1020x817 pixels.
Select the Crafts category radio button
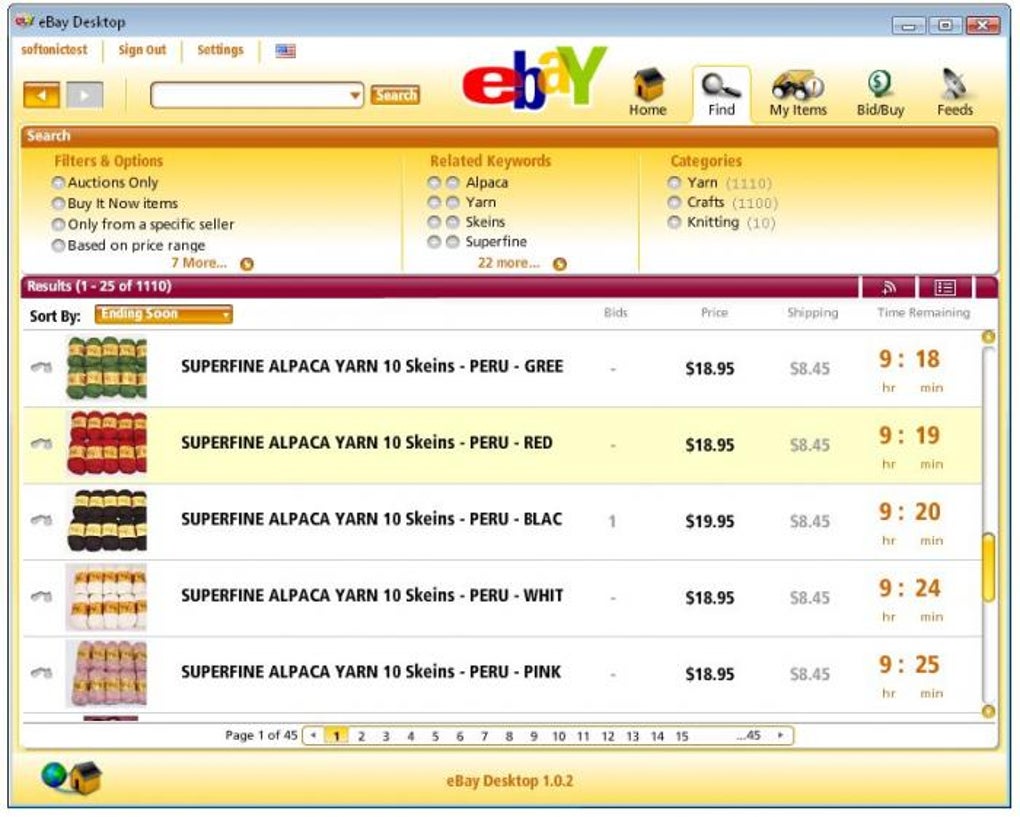pos(675,202)
